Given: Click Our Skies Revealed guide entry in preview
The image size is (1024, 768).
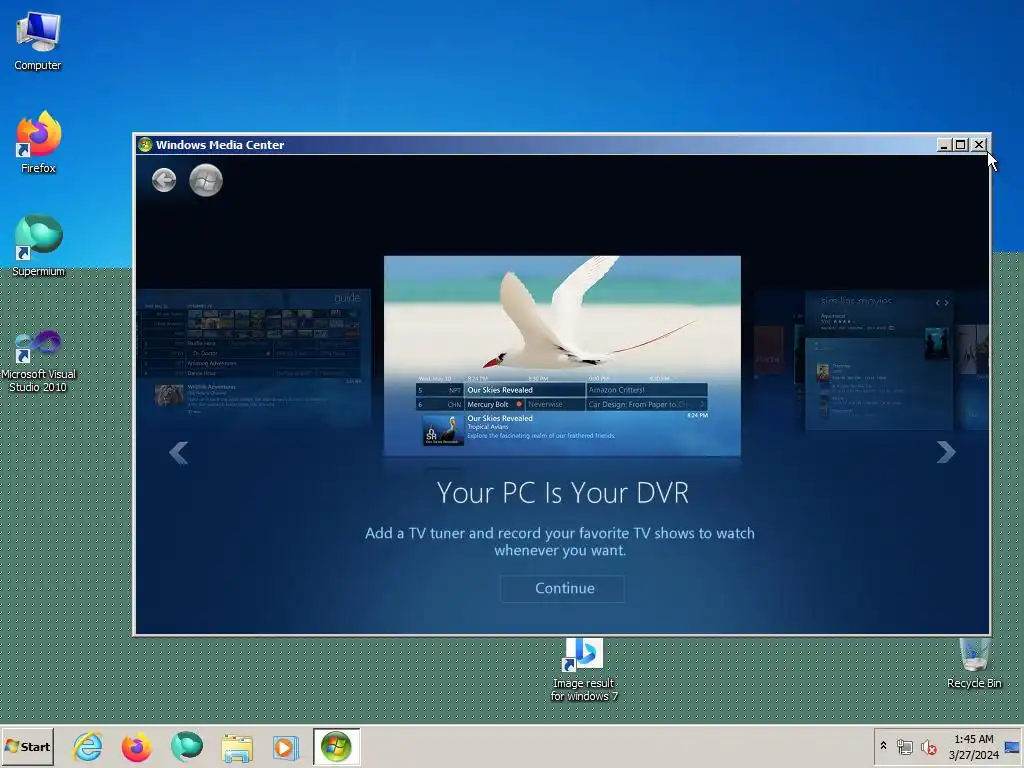Looking at the screenshot, I should pos(524,390).
